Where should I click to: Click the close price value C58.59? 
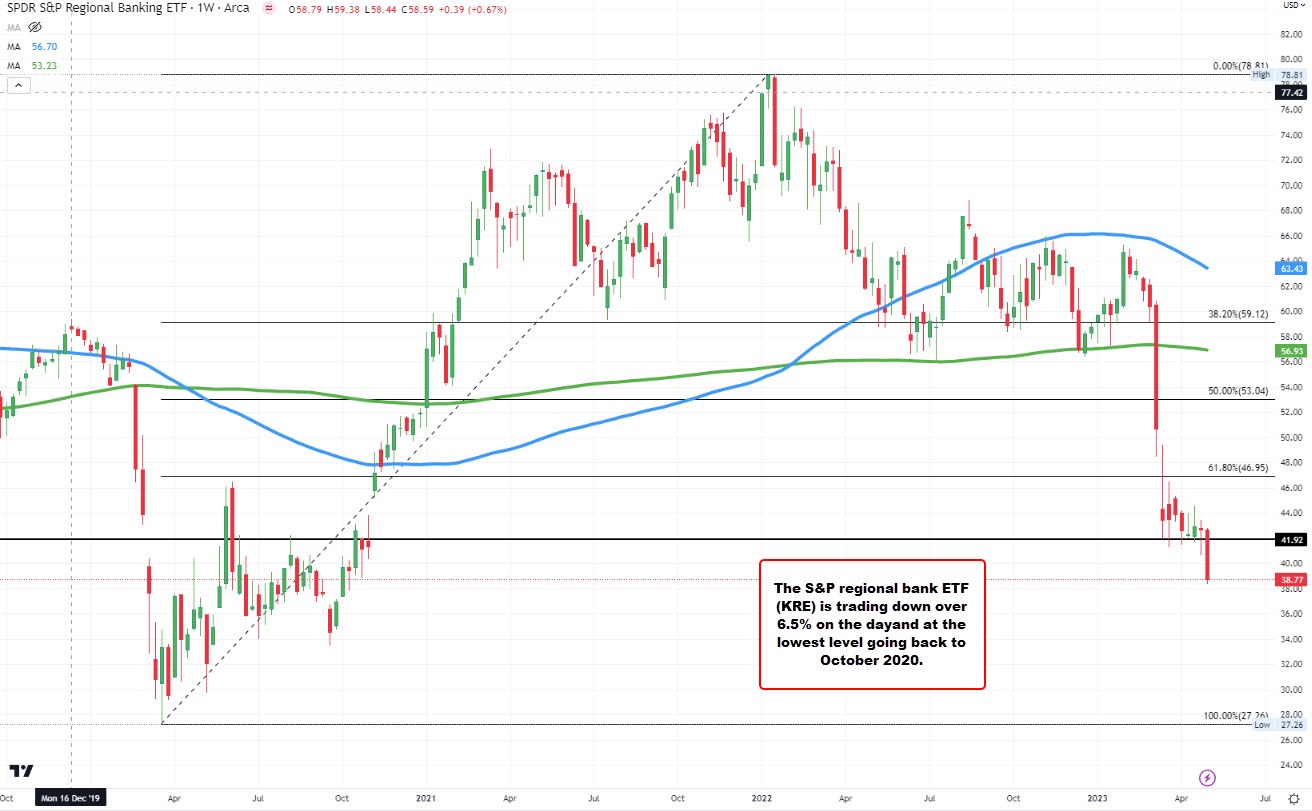[x=418, y=9]
